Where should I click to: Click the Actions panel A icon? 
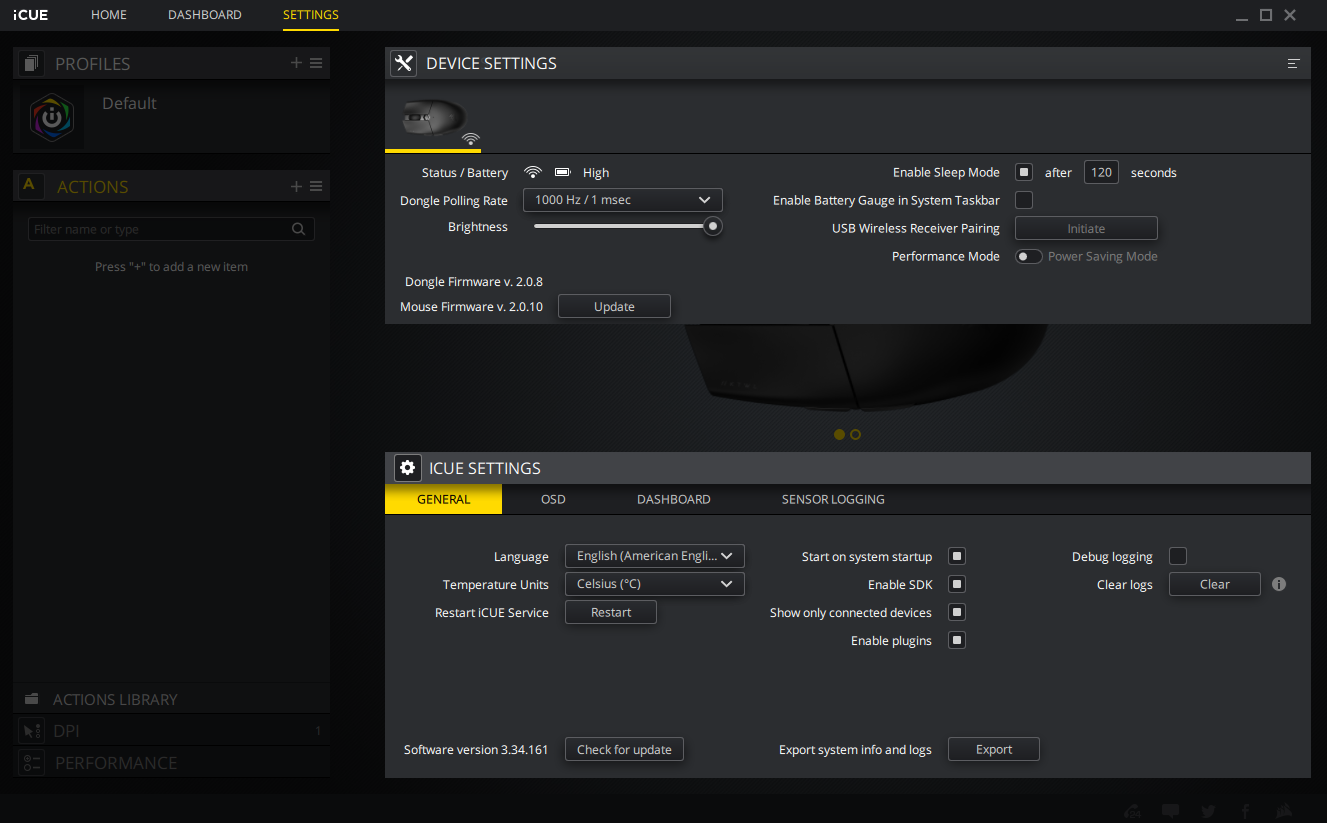(x=29, y=185)
